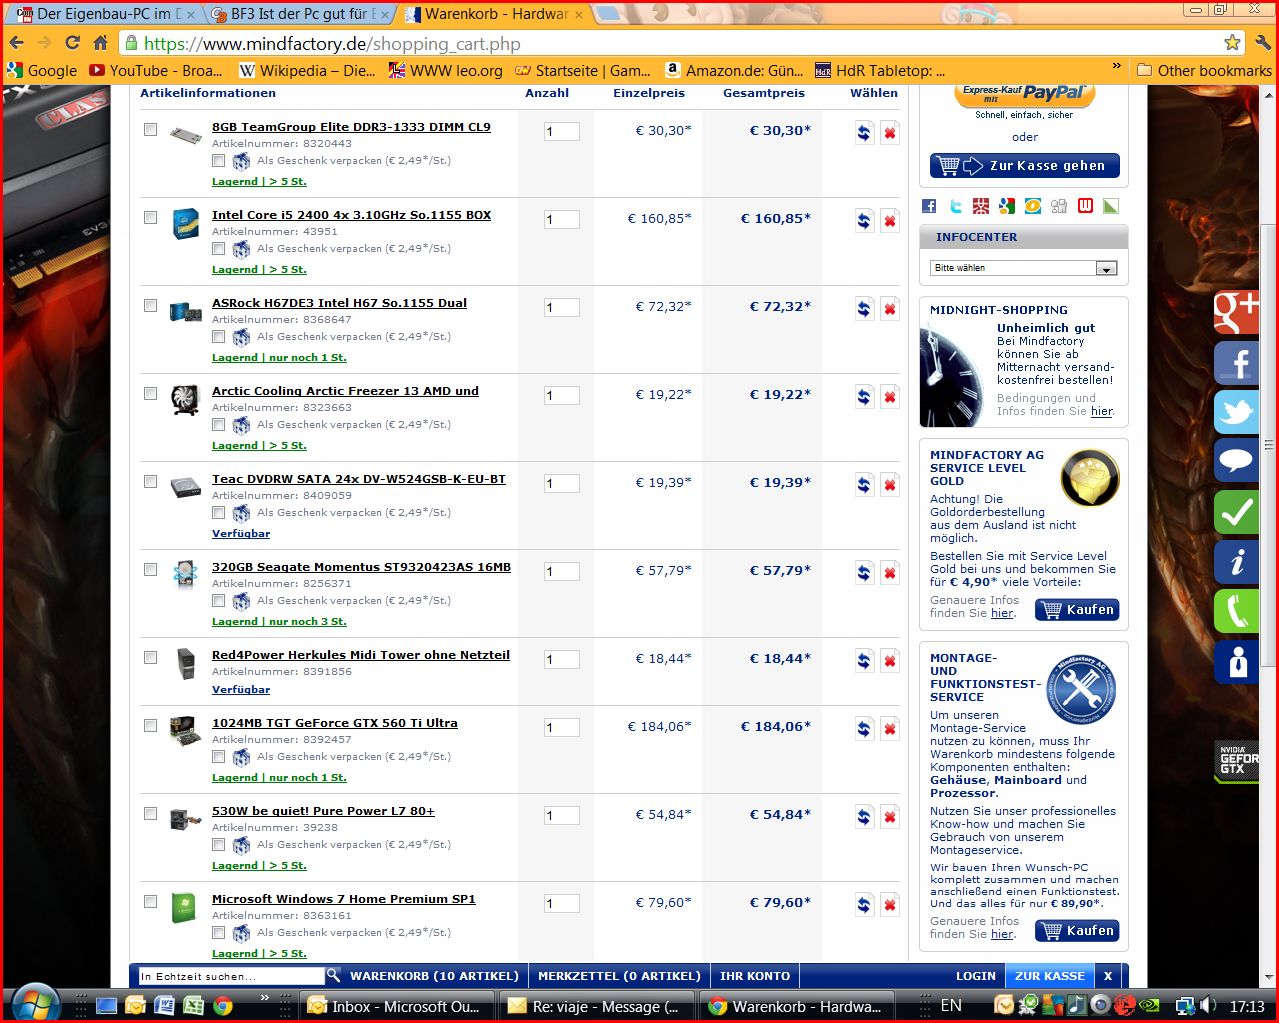
Task: Buy Service Level Gold with Kaufen button
Action: 1077,610
